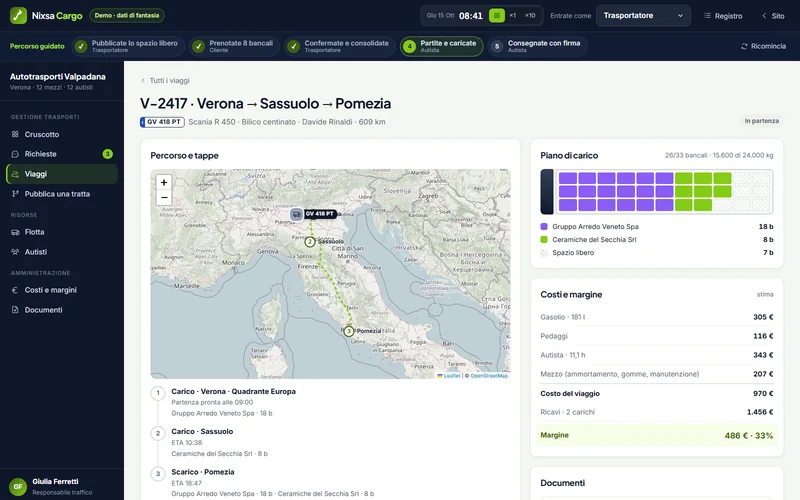This screenshot has width=800, height=500.
Task: Click 'Gasolio · 181 l' cost row
Action: 657,317
